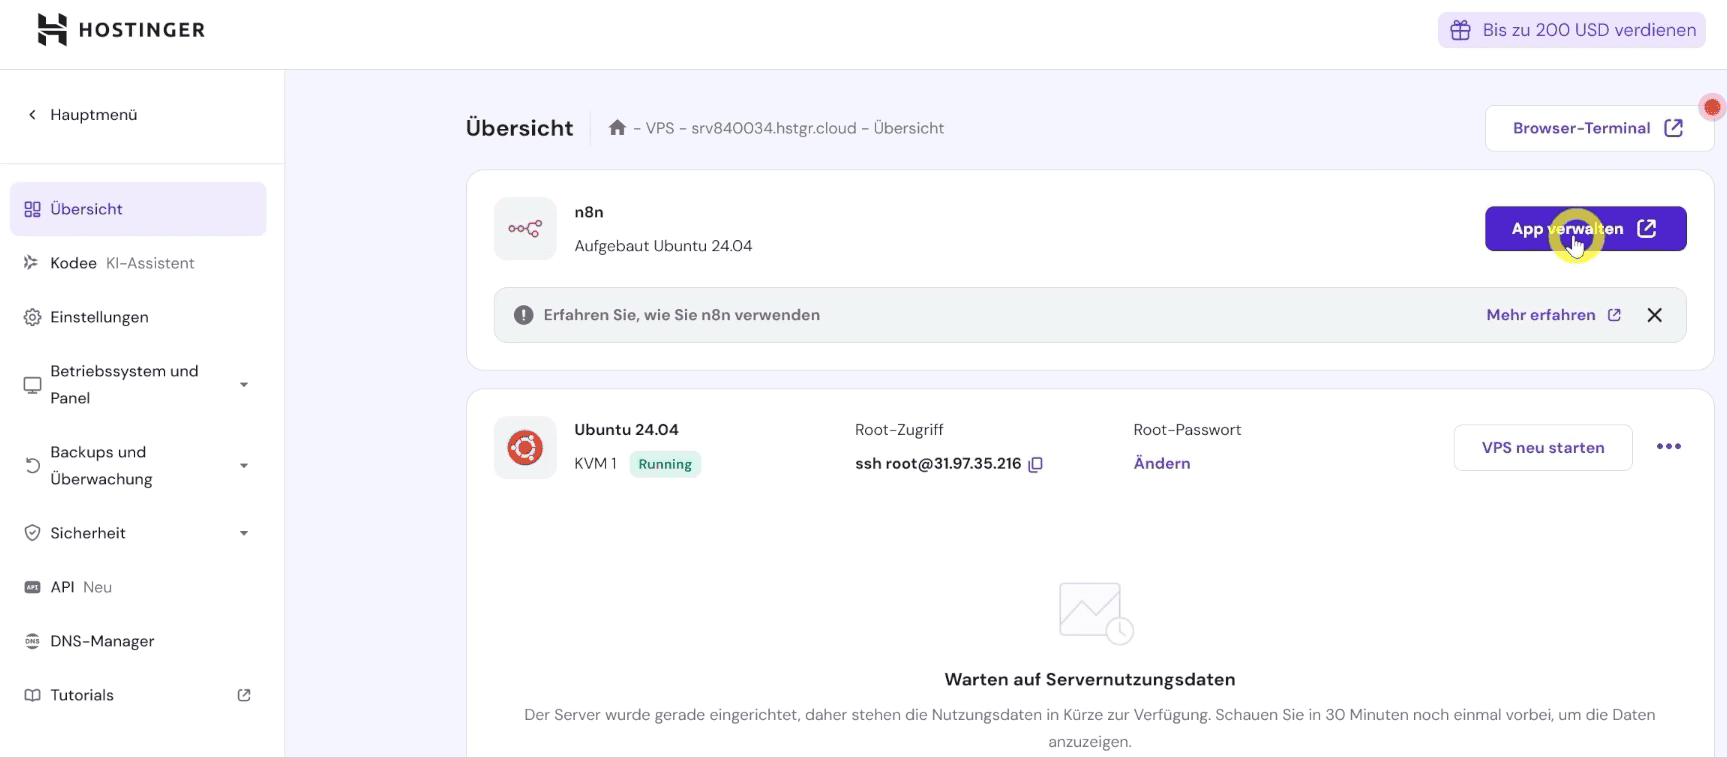
Task: Go back via Hauptmenü arrow
Action: click(32, 115)
